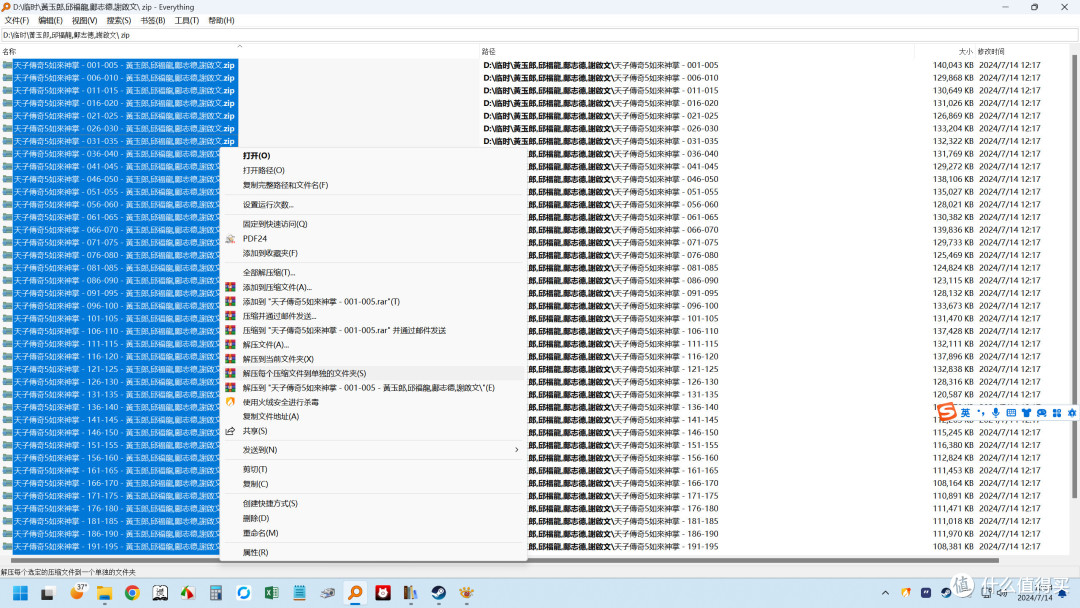Screen dimensions: 1080x608
Task: Open the Sogou toolbox grid icon
Action: coord(1057,412)
